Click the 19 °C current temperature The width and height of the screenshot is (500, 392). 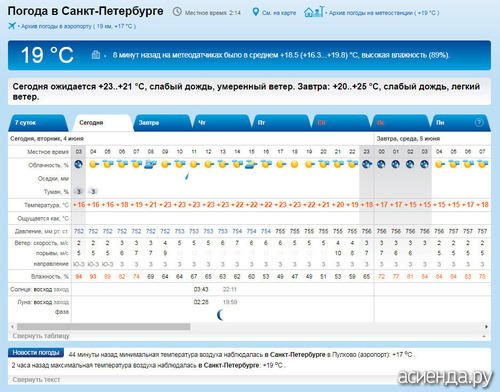coord(47,55)
